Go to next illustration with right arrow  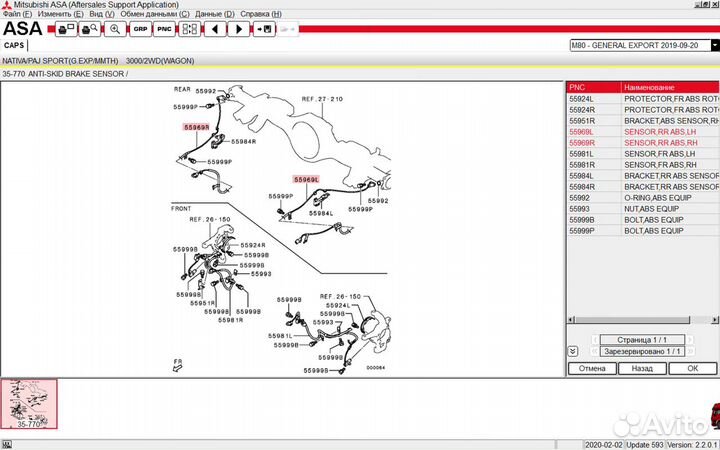coord(239,30)
